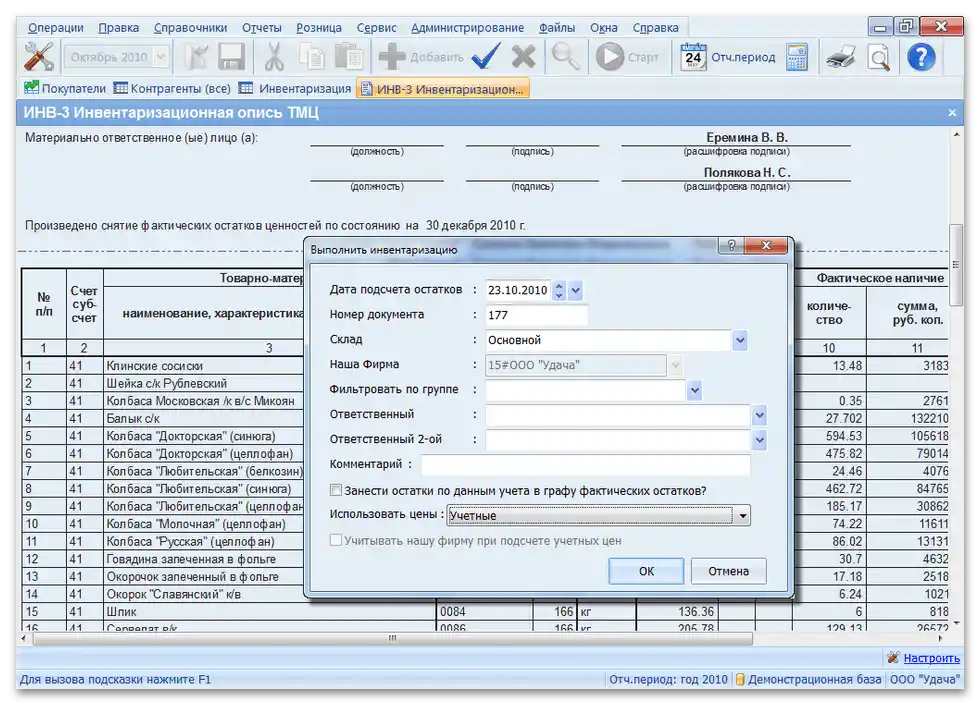Open the wrench and screwdriver settings icon
980x705 pixels.
[39, 57]
